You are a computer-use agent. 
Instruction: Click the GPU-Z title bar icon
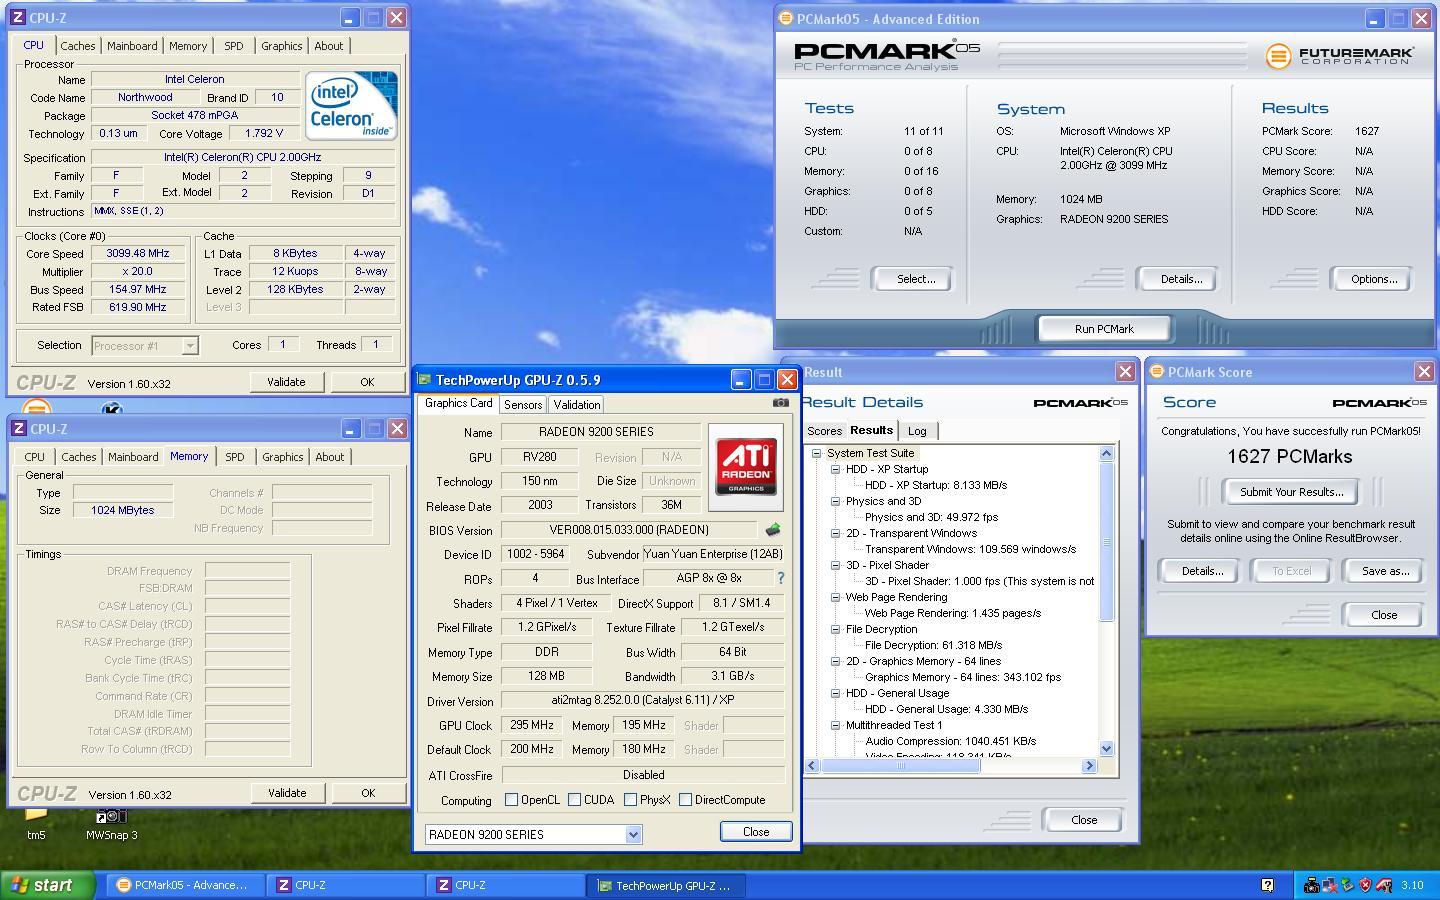pos(424,380)
